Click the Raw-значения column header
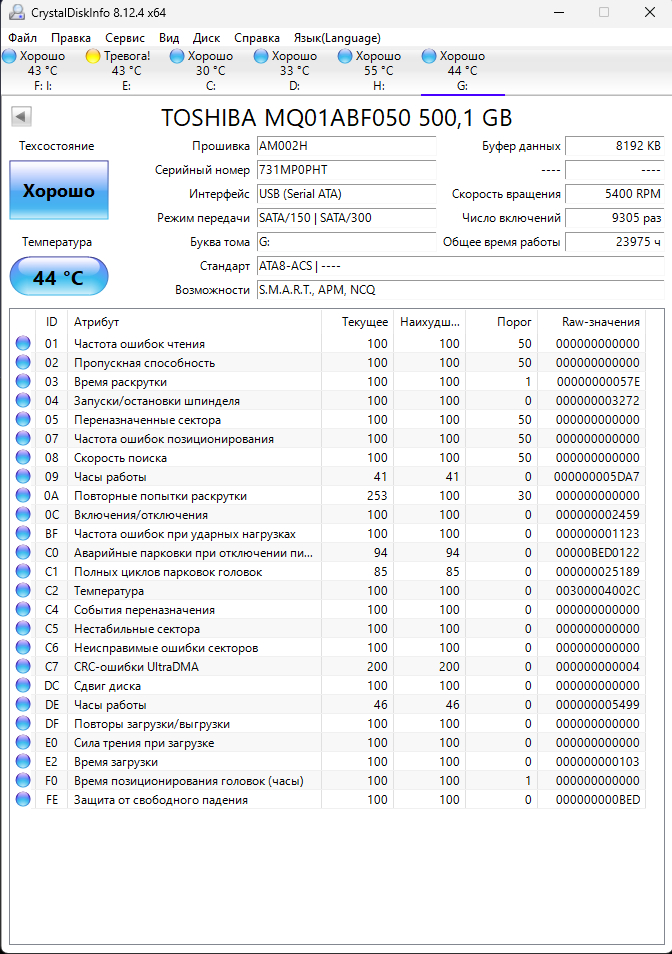672x954 pixels. 600,322
